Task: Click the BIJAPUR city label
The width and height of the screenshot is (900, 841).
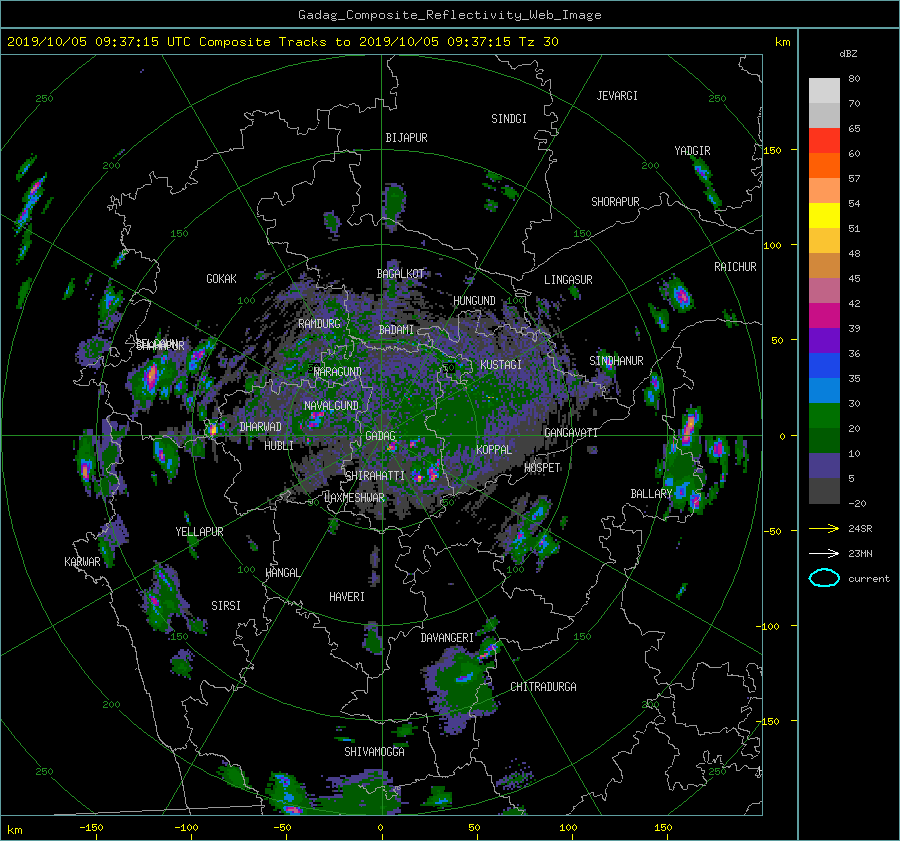Action: [406, 138]
